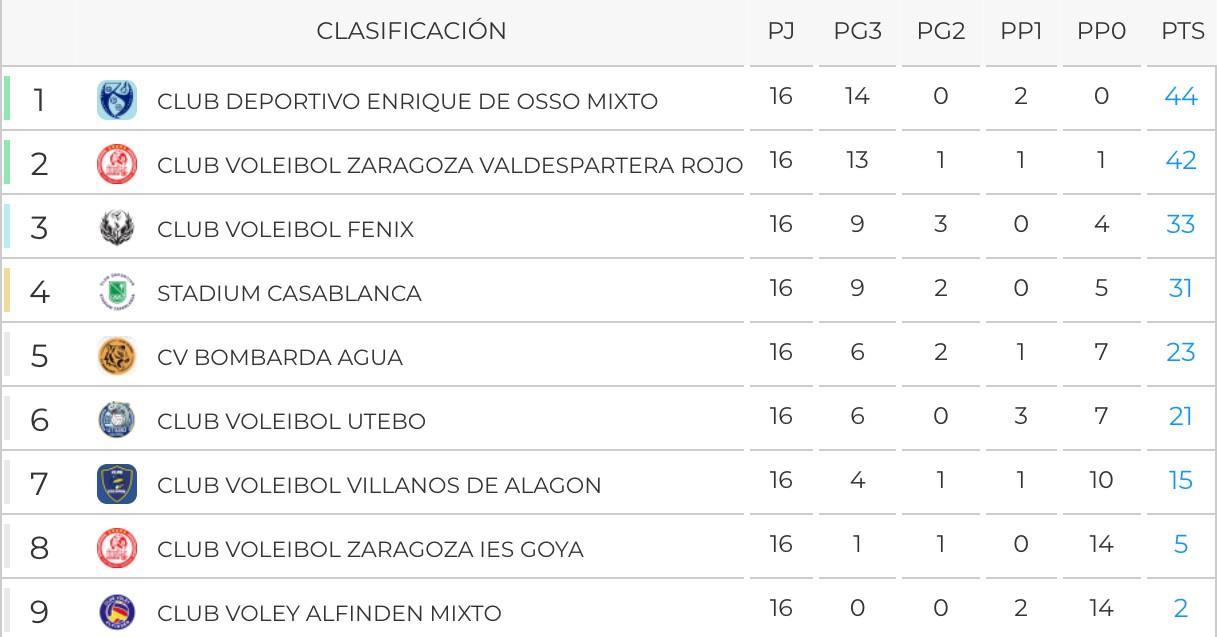Image resolution: width=1217 pixels, height=637 pixels.
Task: Click the PG3 column header
Action: [x=858, y=32]
